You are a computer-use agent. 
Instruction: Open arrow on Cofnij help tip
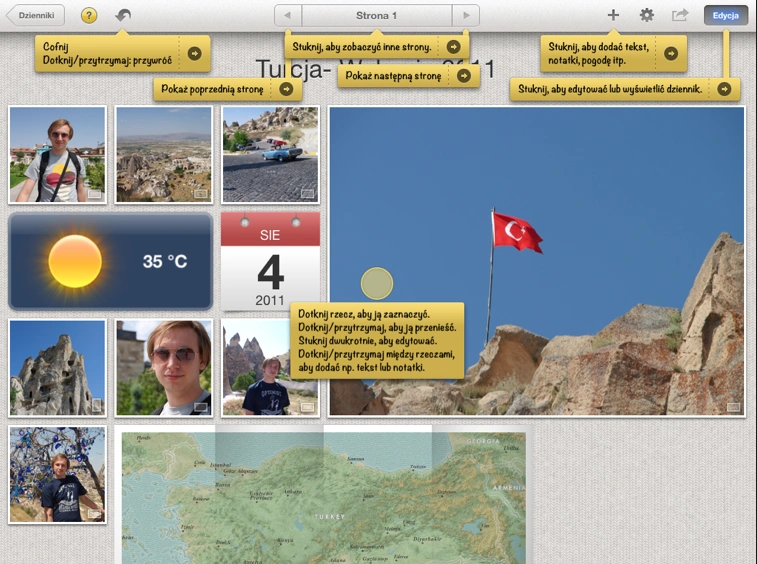(x=195, y=53)
